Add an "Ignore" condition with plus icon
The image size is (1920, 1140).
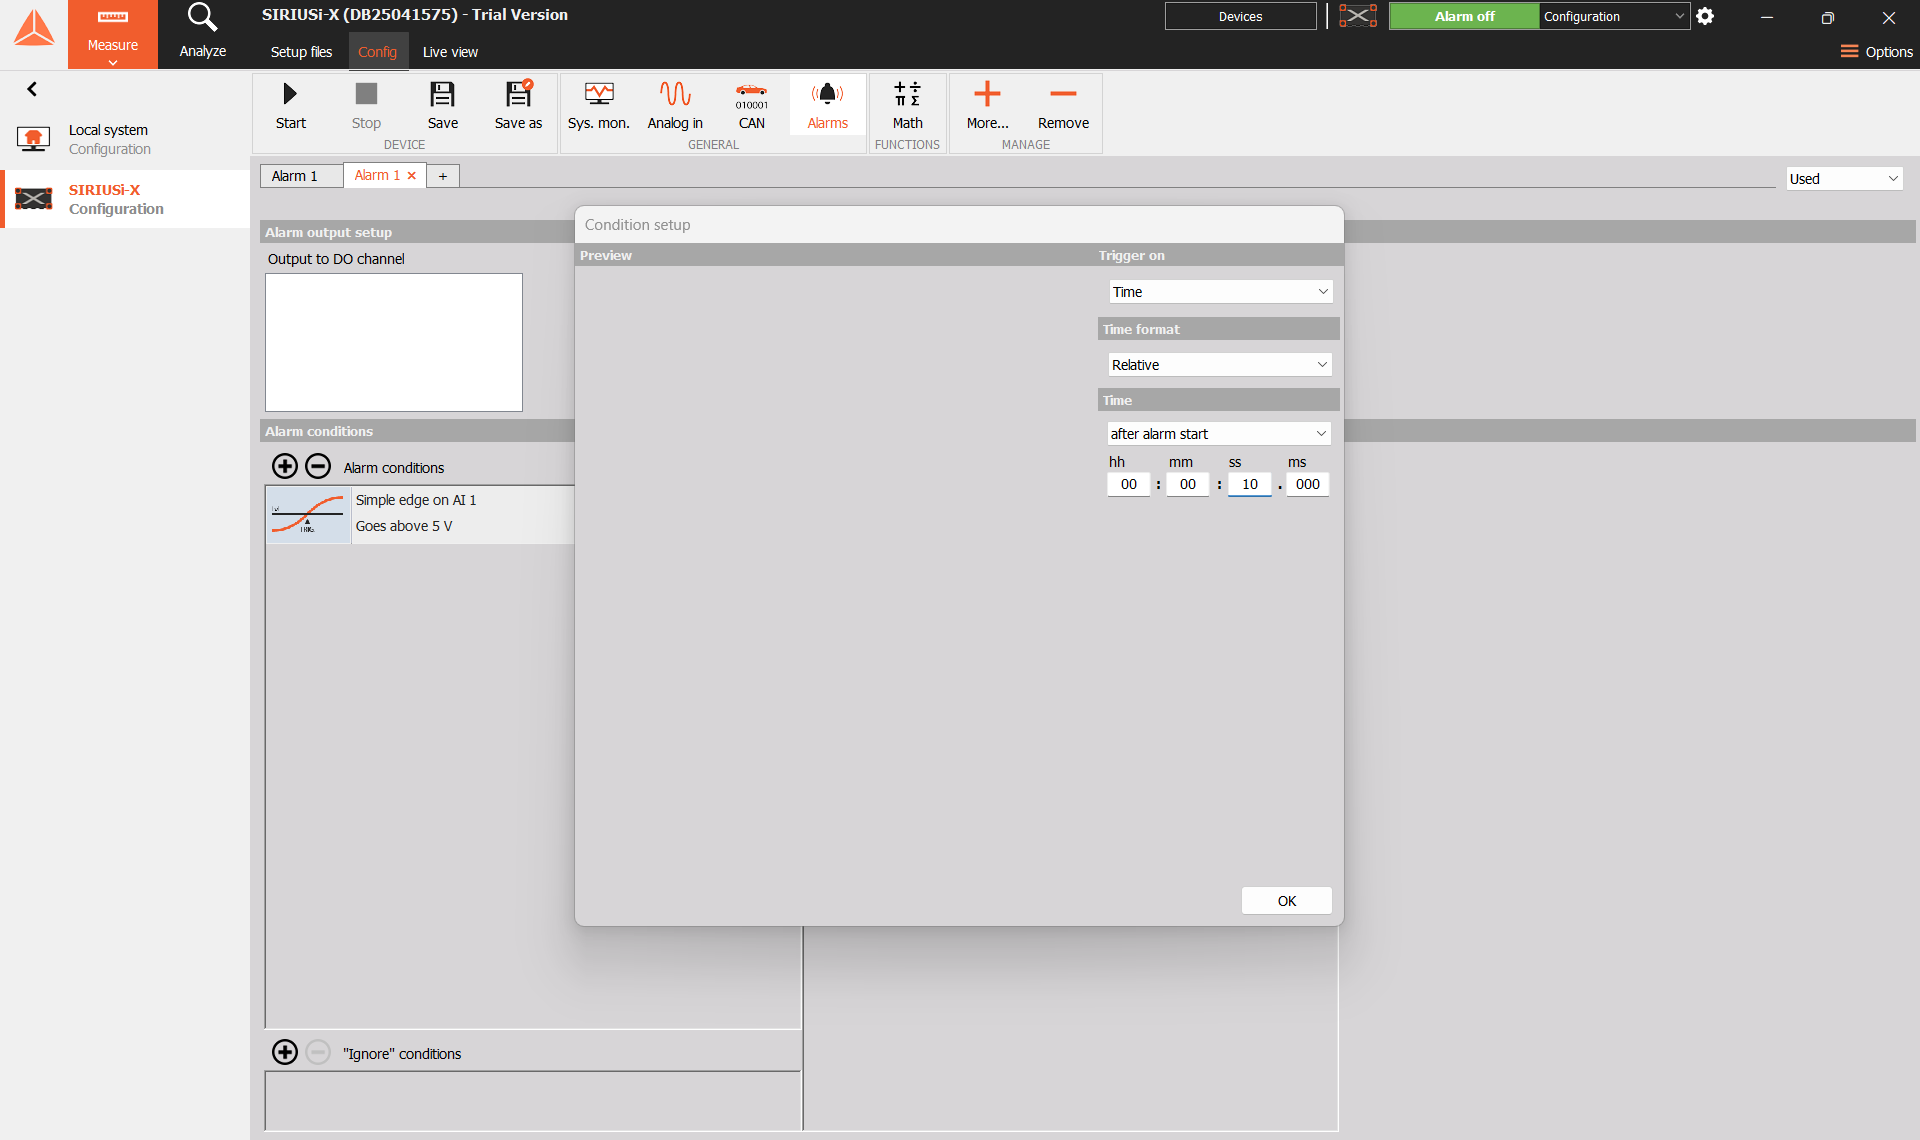tap(285, 1052)
